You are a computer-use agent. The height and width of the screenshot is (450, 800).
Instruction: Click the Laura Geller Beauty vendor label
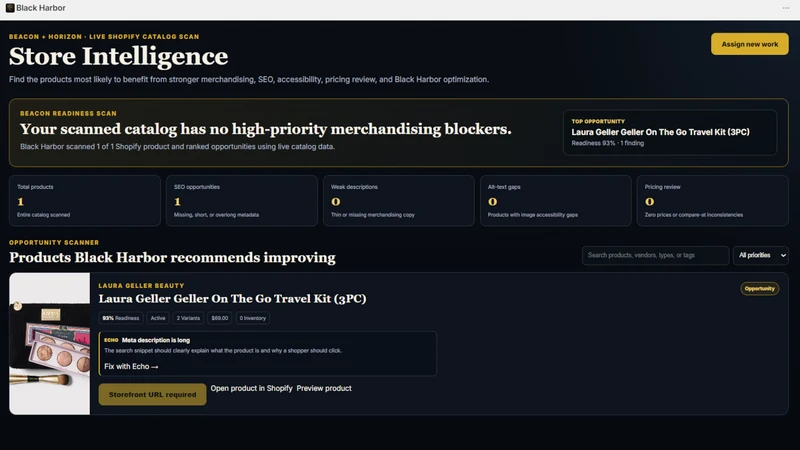click(x=141, y=286)
